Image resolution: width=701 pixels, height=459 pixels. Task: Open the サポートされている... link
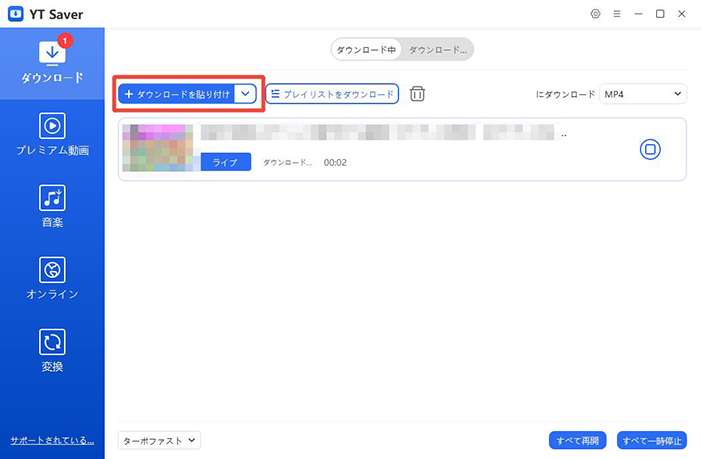click(52, 440)
